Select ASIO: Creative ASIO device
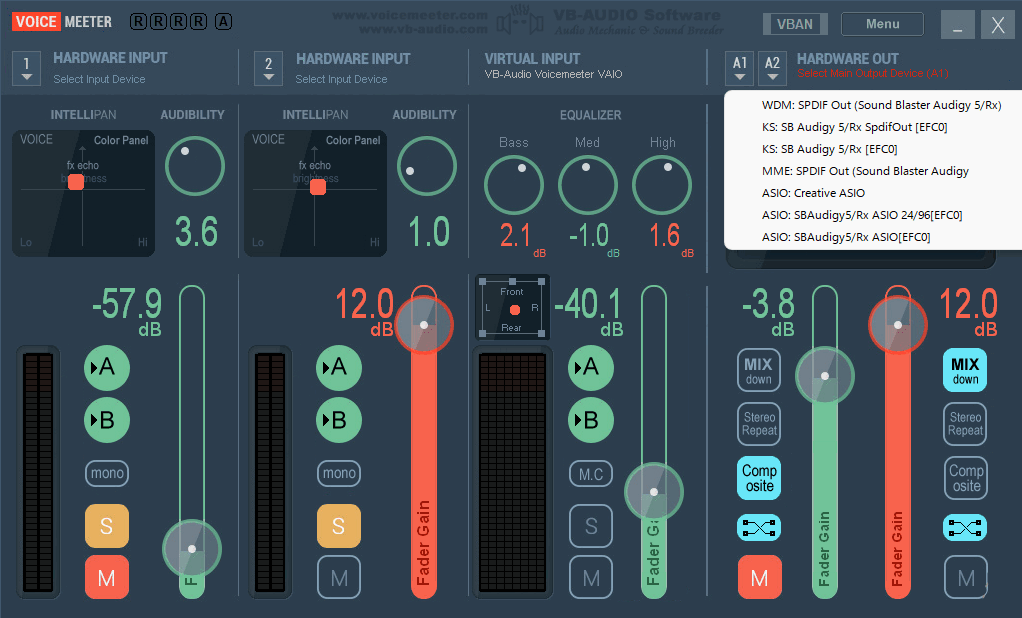1022x618 pixels. tap(813, 193)
